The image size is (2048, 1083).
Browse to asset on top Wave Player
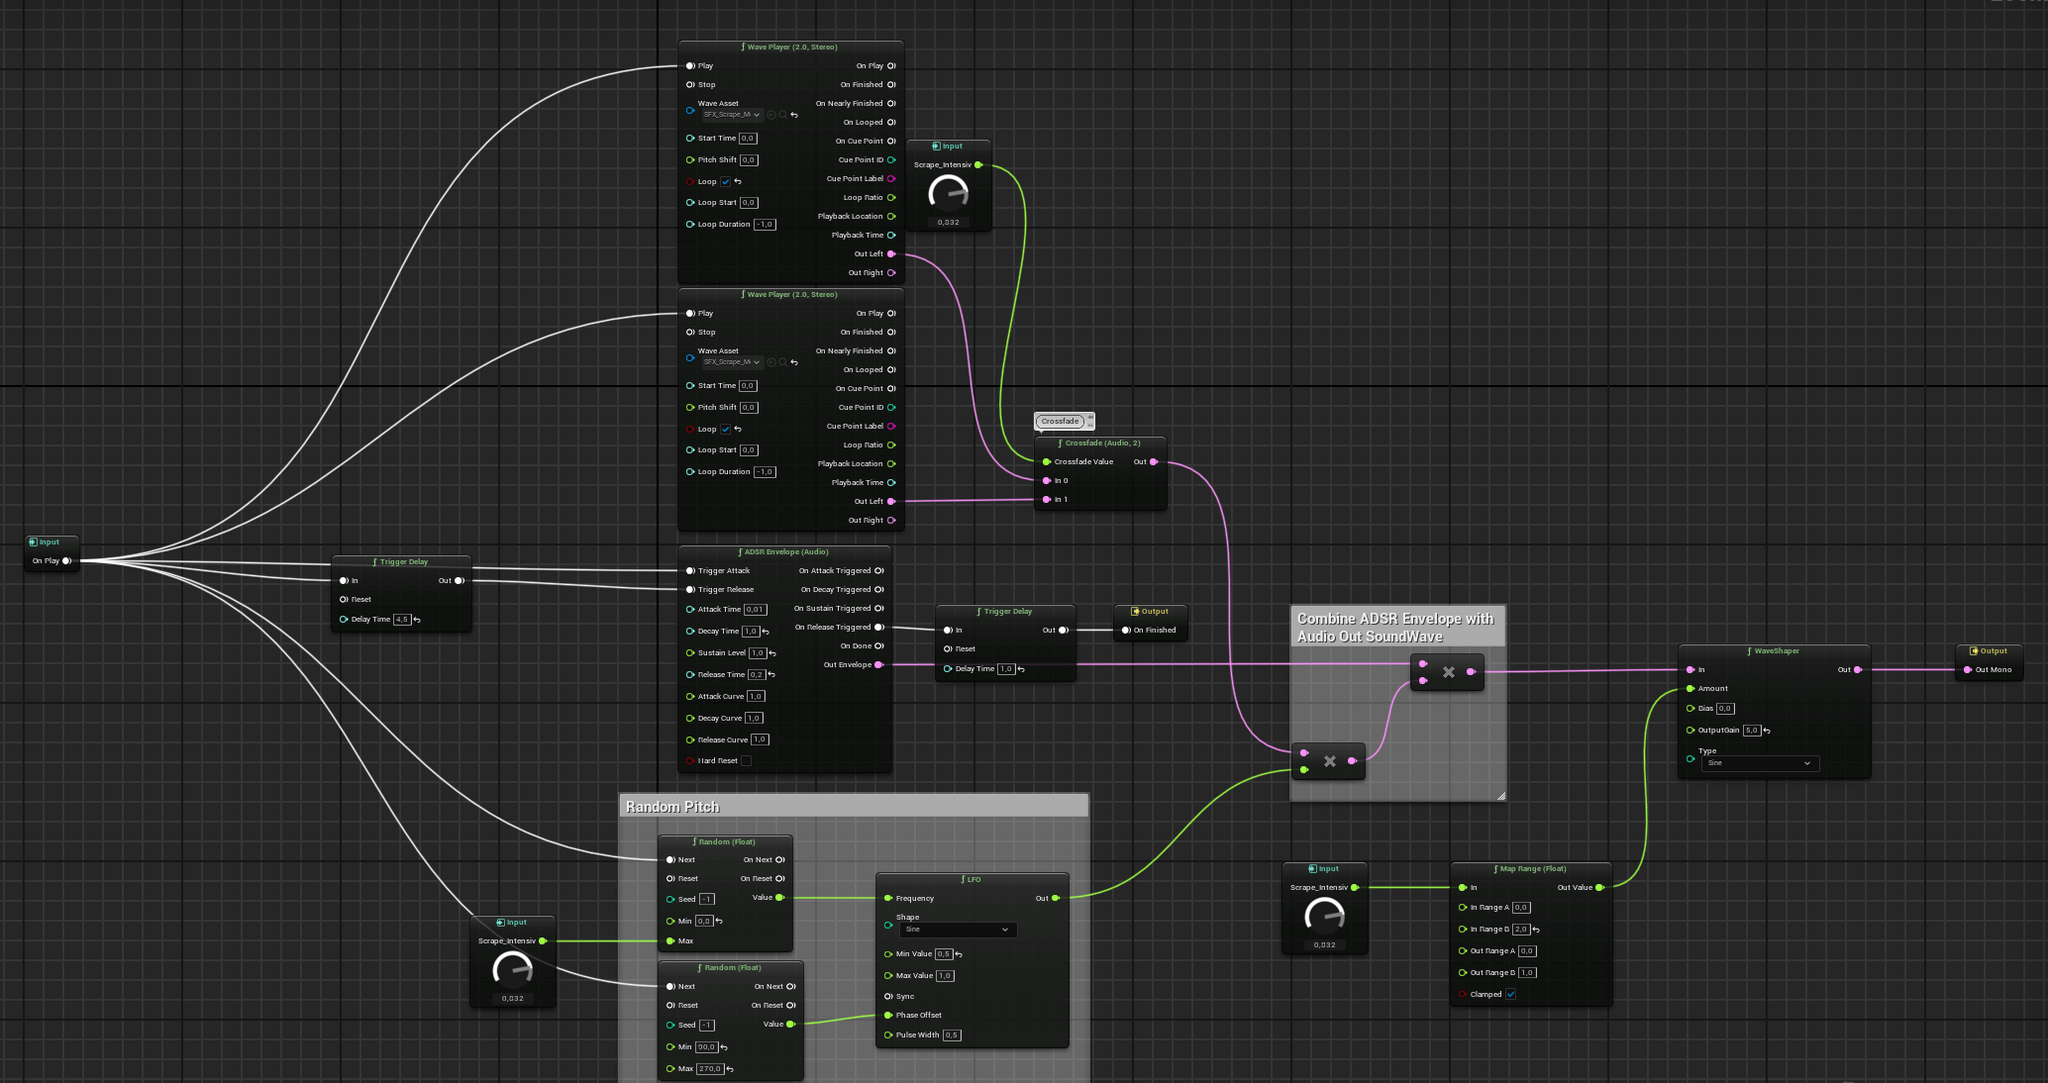[783, 115]
